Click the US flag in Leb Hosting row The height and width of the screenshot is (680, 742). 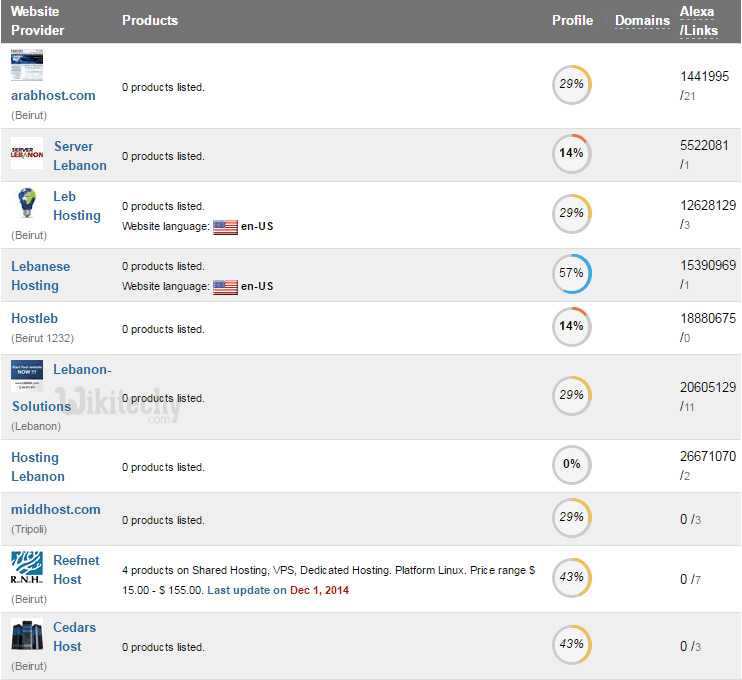[x=225, y=227]
